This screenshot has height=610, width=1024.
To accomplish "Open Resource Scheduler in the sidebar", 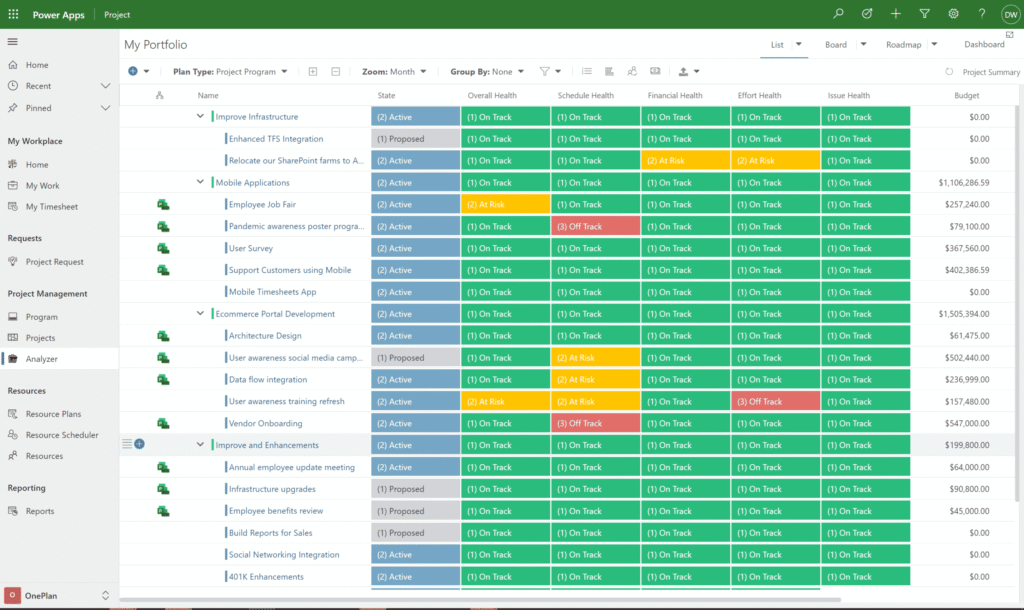I will [x=62, y=435].
